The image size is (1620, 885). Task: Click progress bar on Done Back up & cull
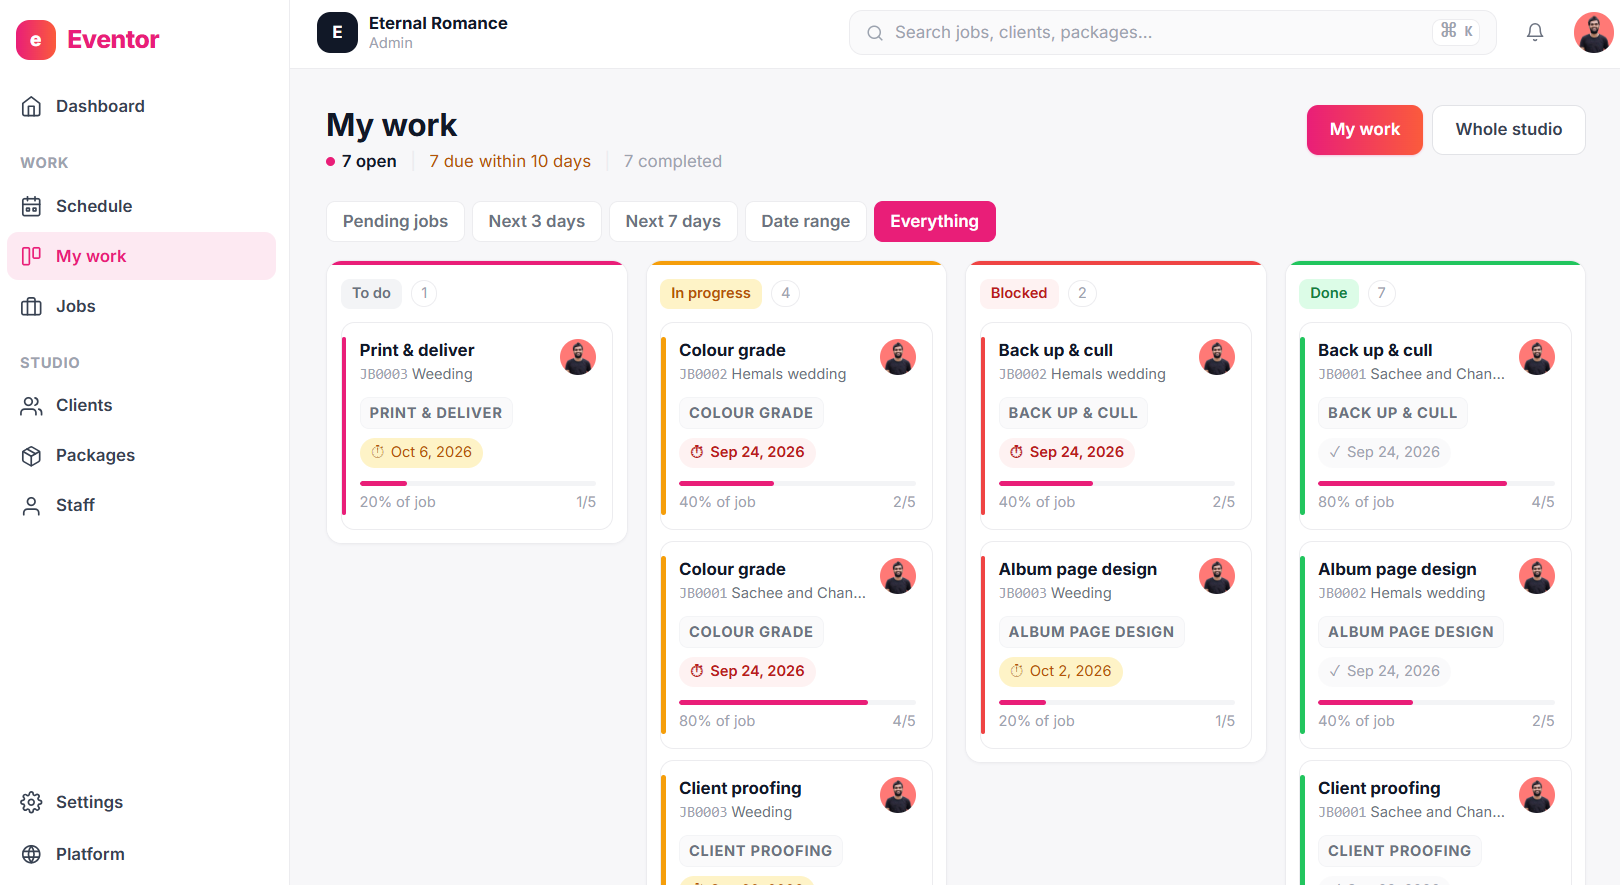coord(1436,483)
